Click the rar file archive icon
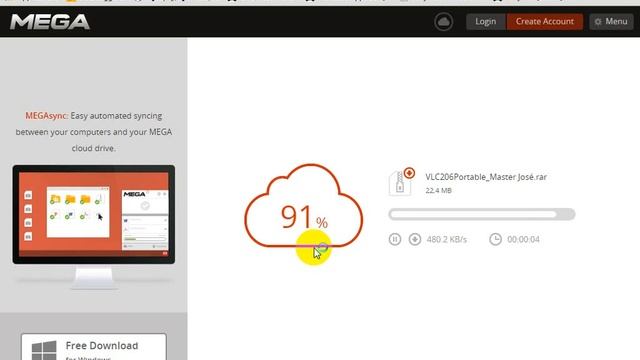The height and width of the screenshot is (360, 640). click(402, 182)
